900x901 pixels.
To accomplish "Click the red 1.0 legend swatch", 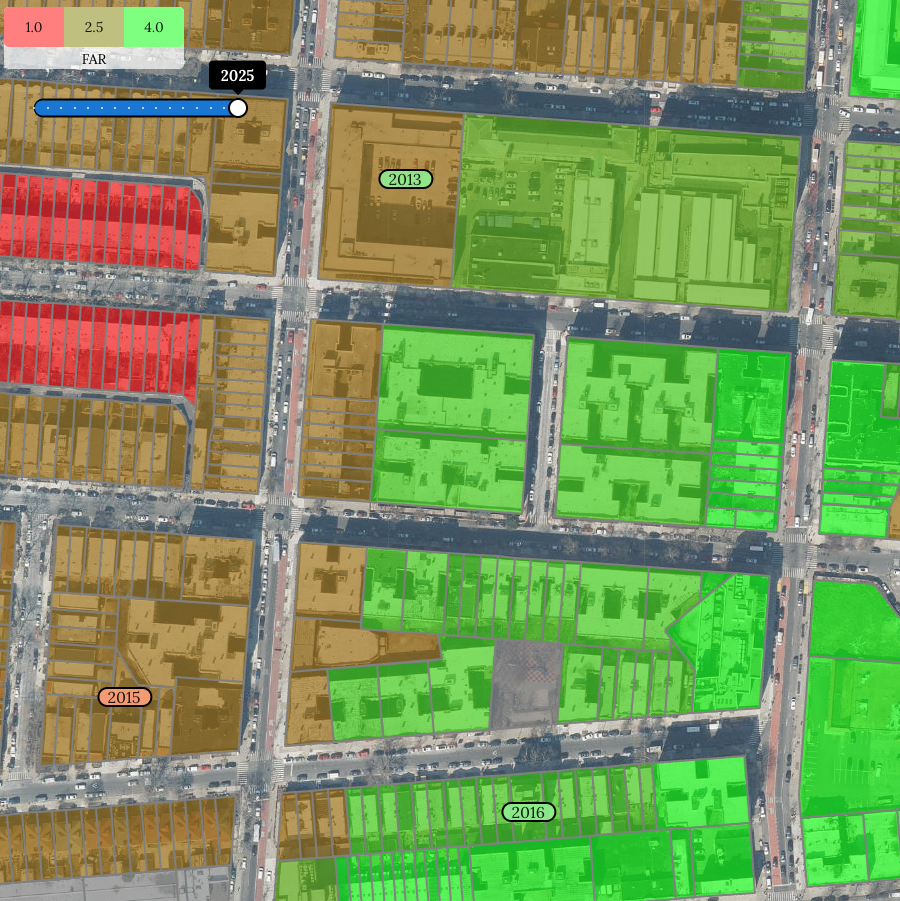I will click(x=33, y=27).
